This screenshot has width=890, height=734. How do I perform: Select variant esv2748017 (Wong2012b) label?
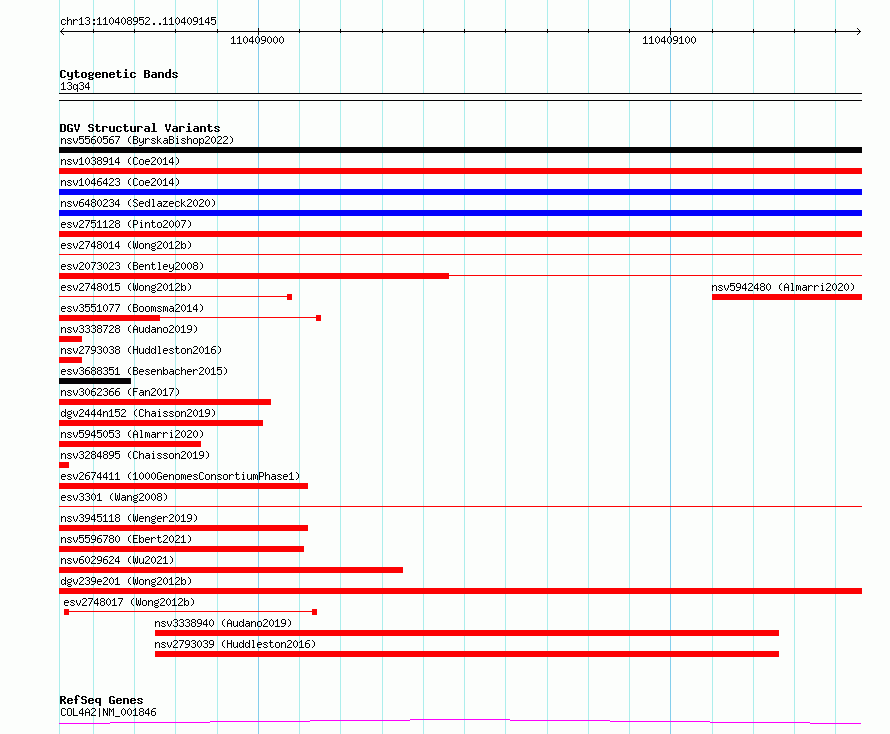(129, 602)
